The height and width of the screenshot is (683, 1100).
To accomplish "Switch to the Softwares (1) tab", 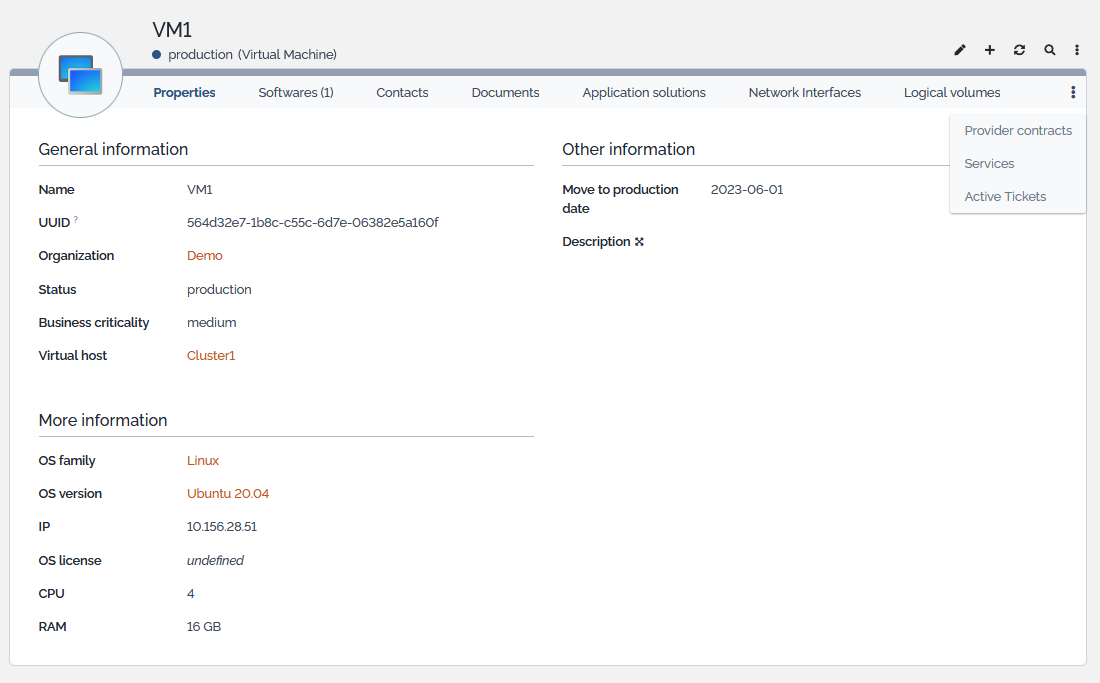I will pyautogui.click(x=296, y=93).
